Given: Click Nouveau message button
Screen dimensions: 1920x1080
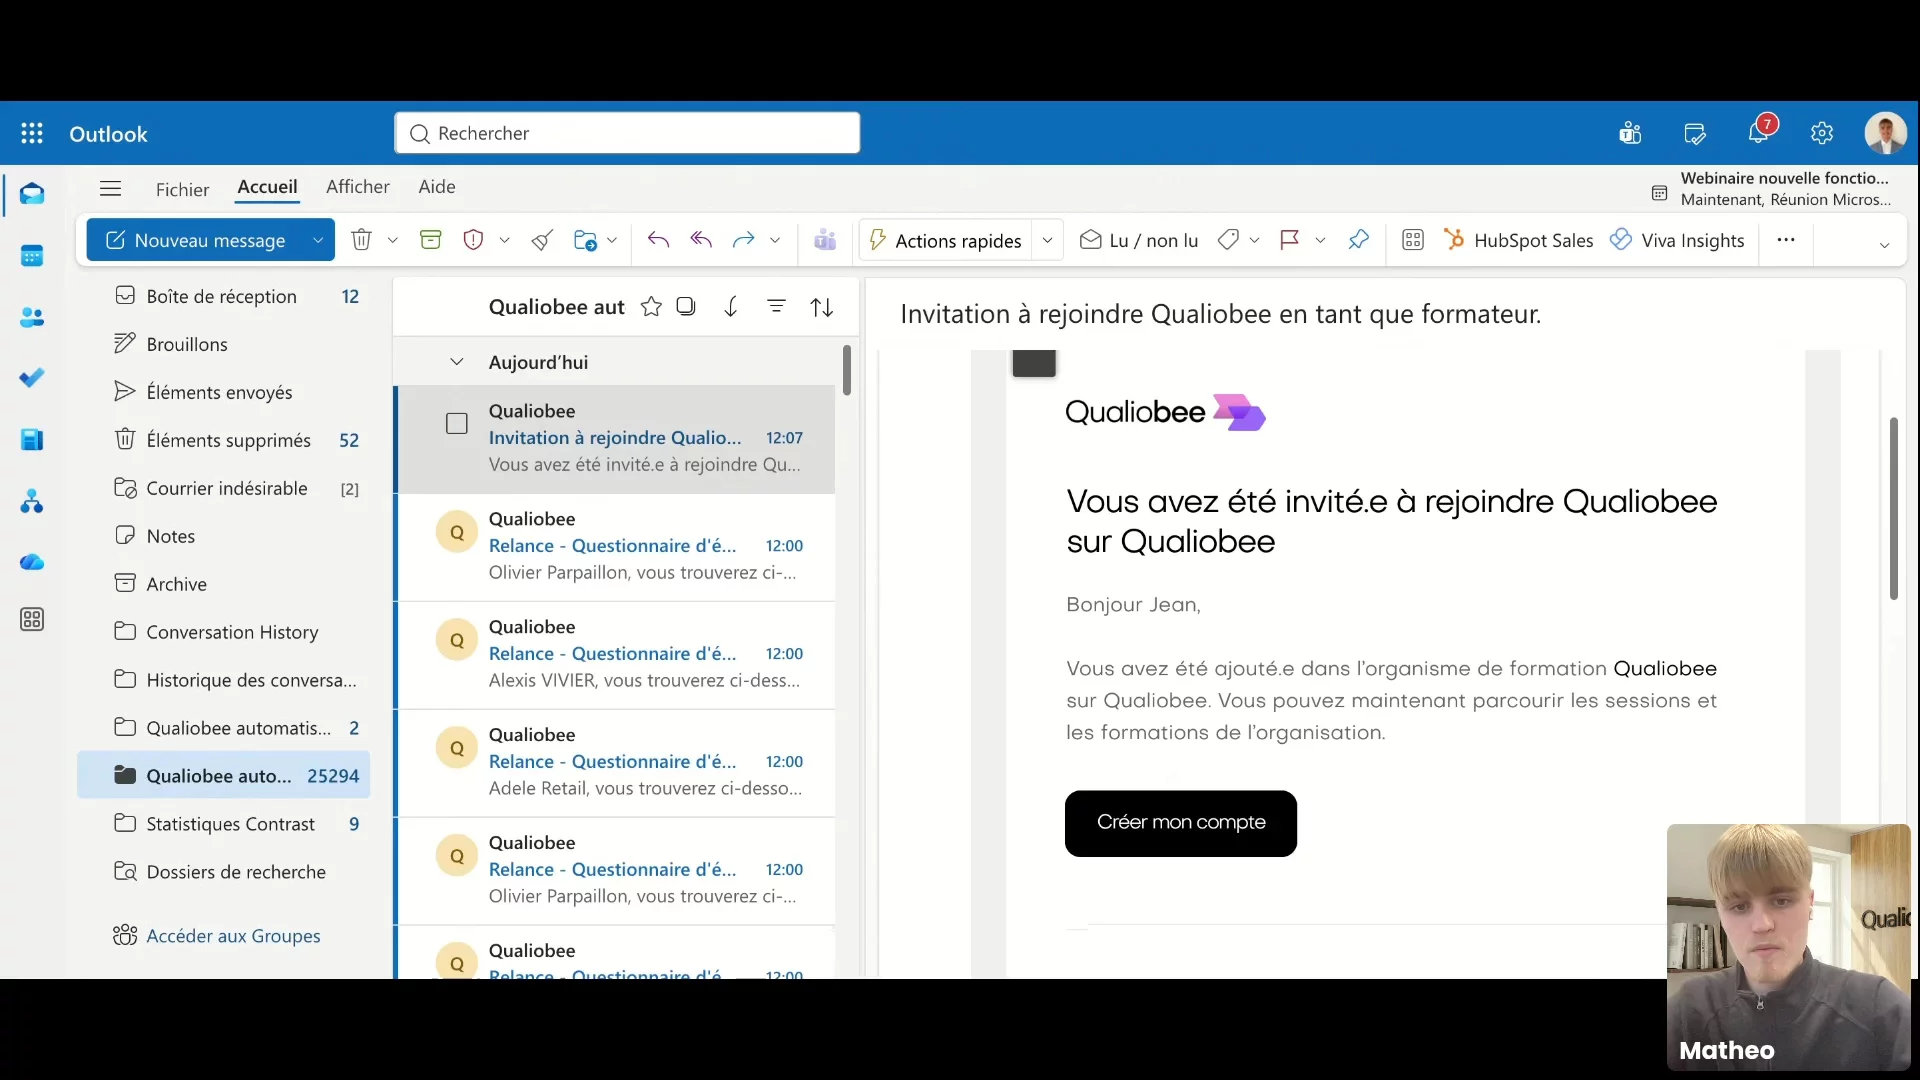Looking at the screenshot, I should (196, 240).
